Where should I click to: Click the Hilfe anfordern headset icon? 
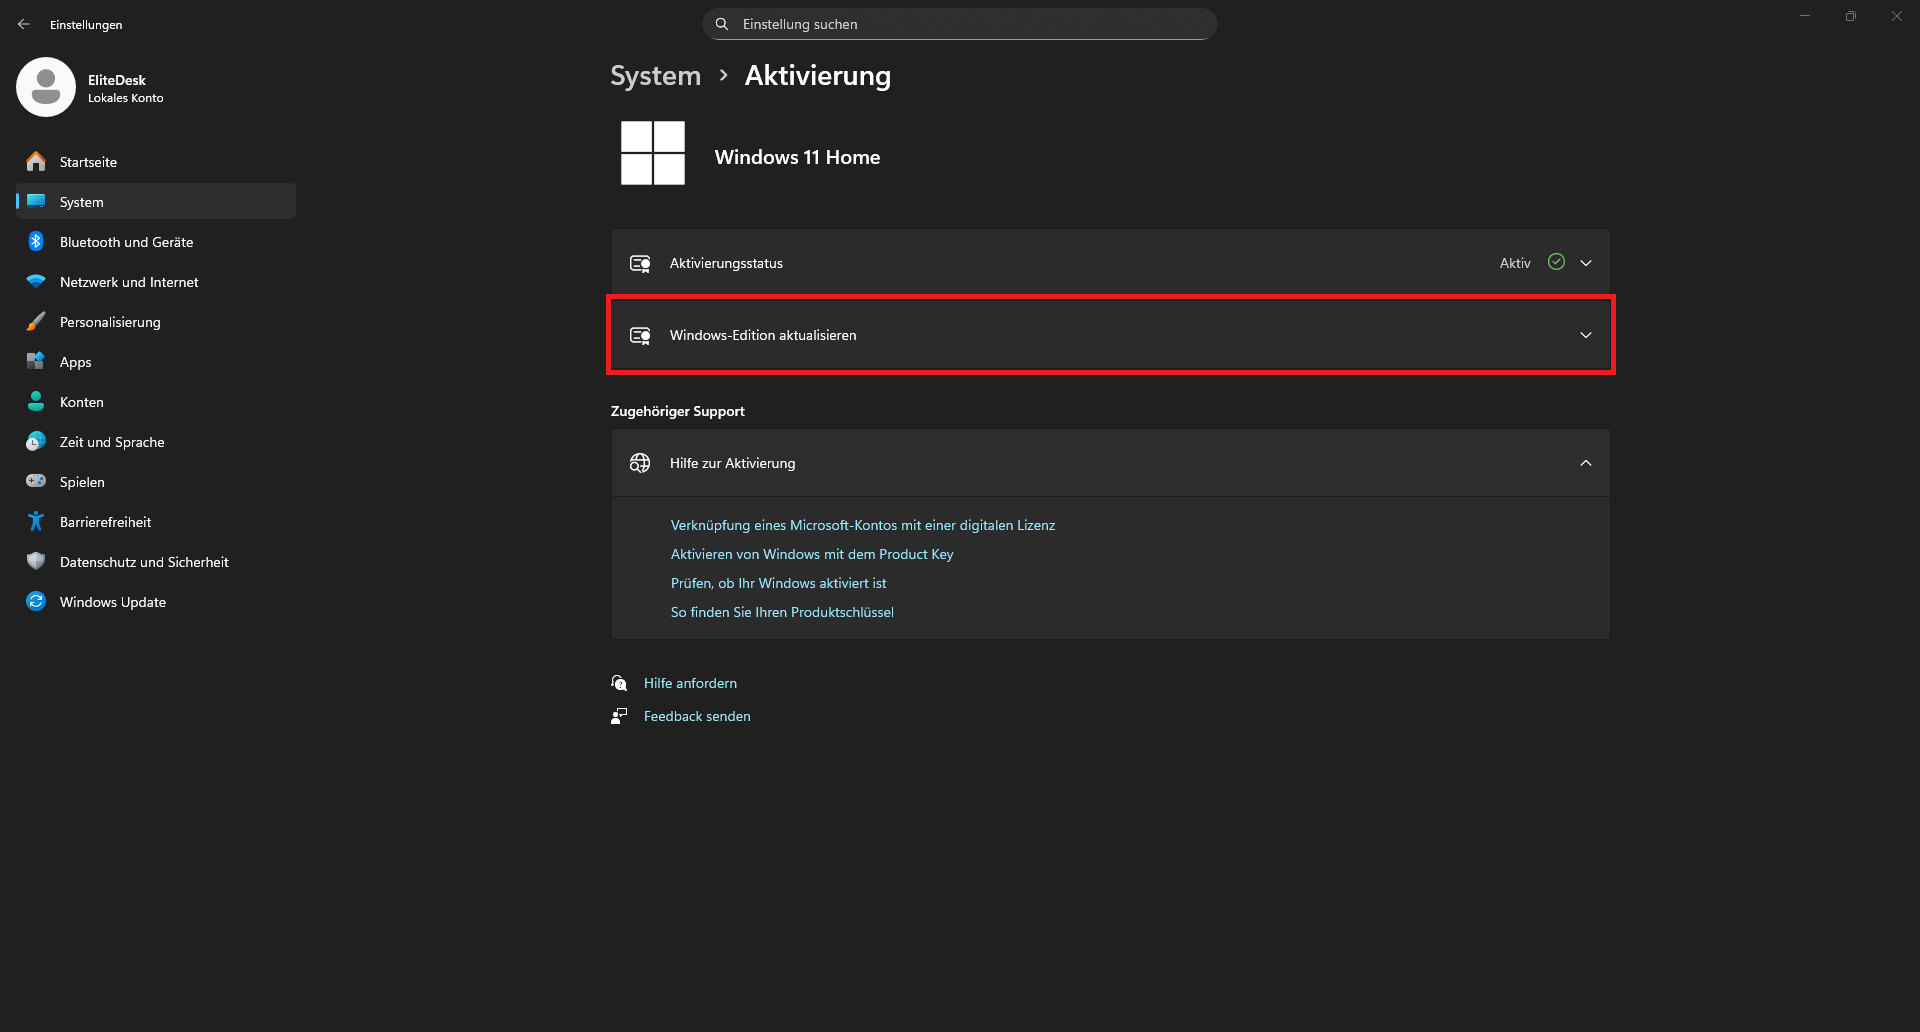coord(619,683)
